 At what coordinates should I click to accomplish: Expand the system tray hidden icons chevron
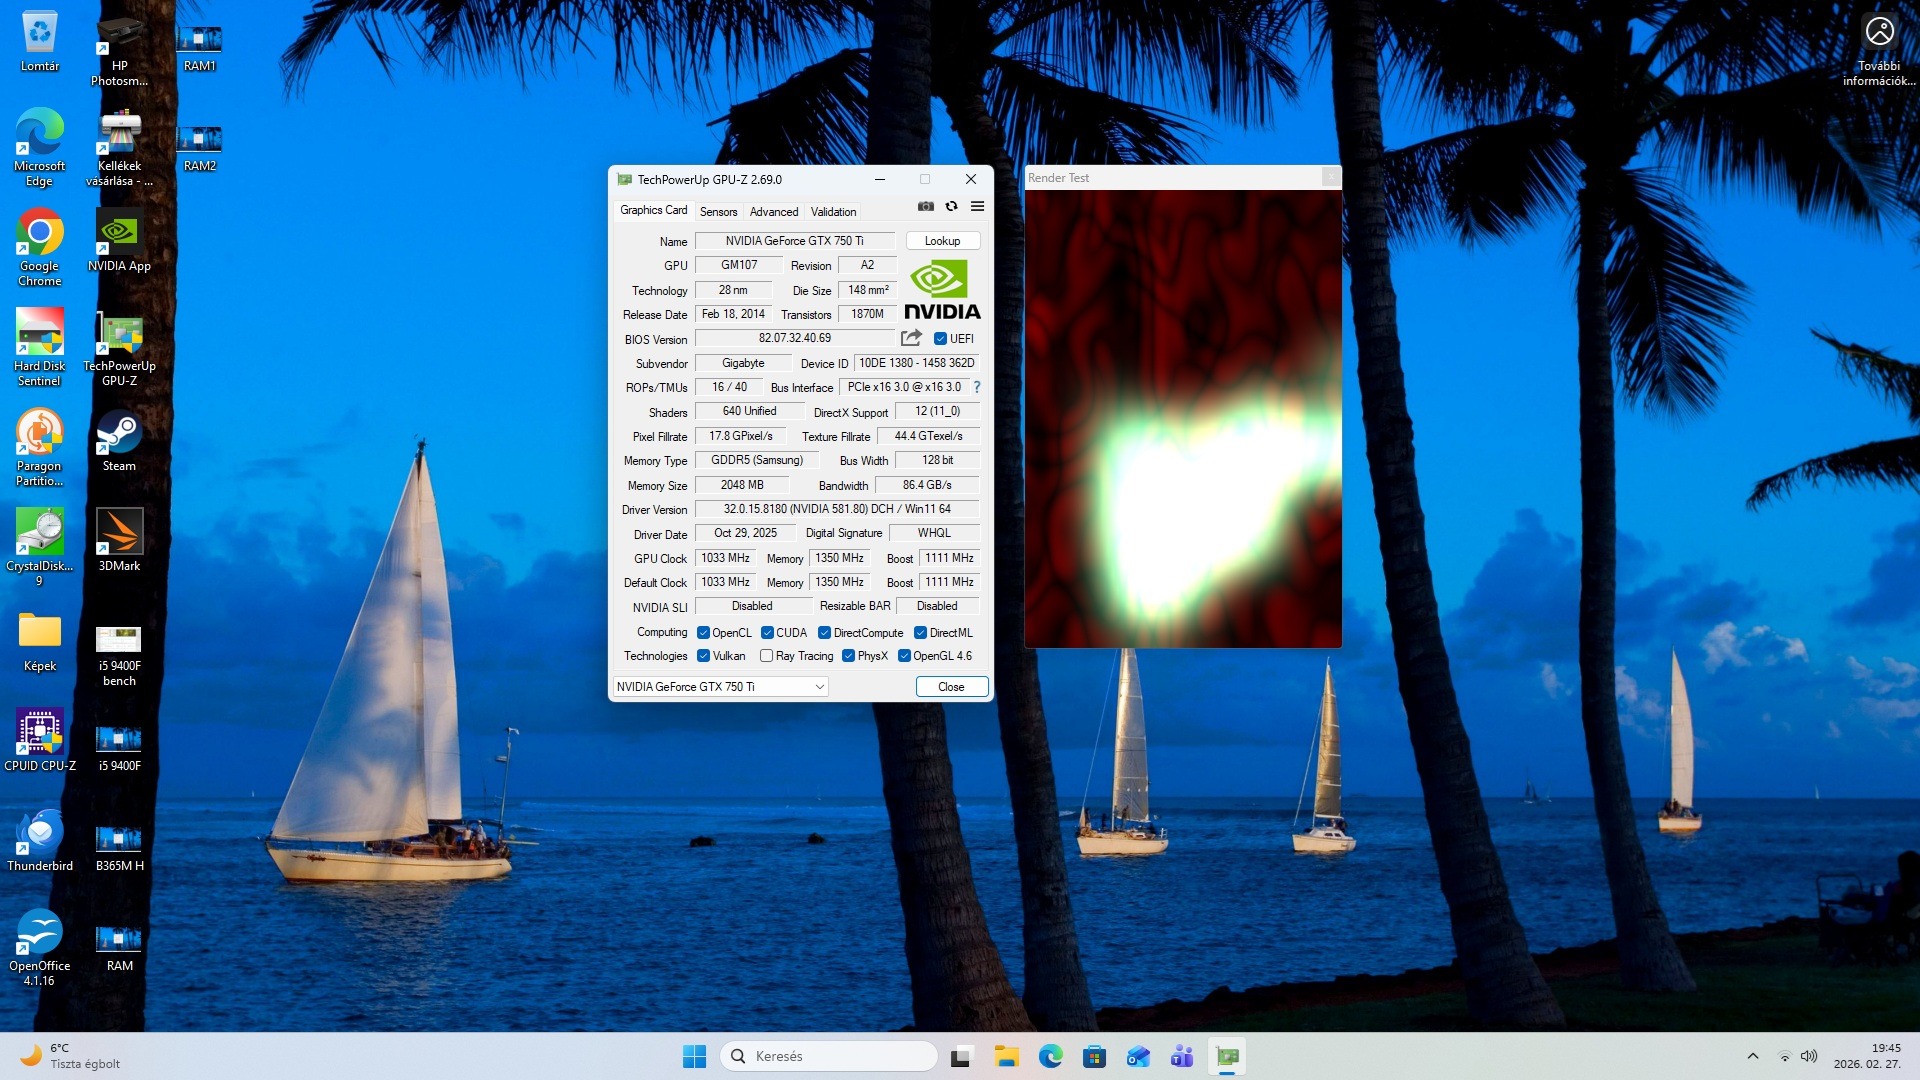1752,1056
